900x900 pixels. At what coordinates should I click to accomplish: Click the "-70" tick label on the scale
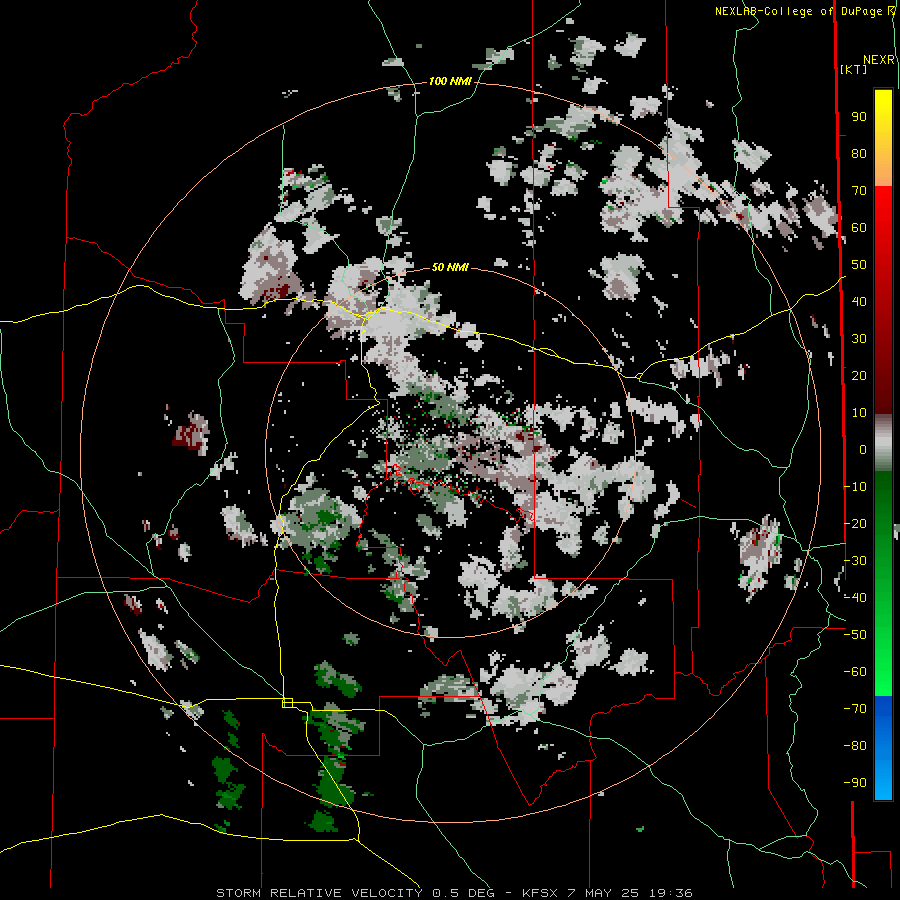click(x=856, y=709)
